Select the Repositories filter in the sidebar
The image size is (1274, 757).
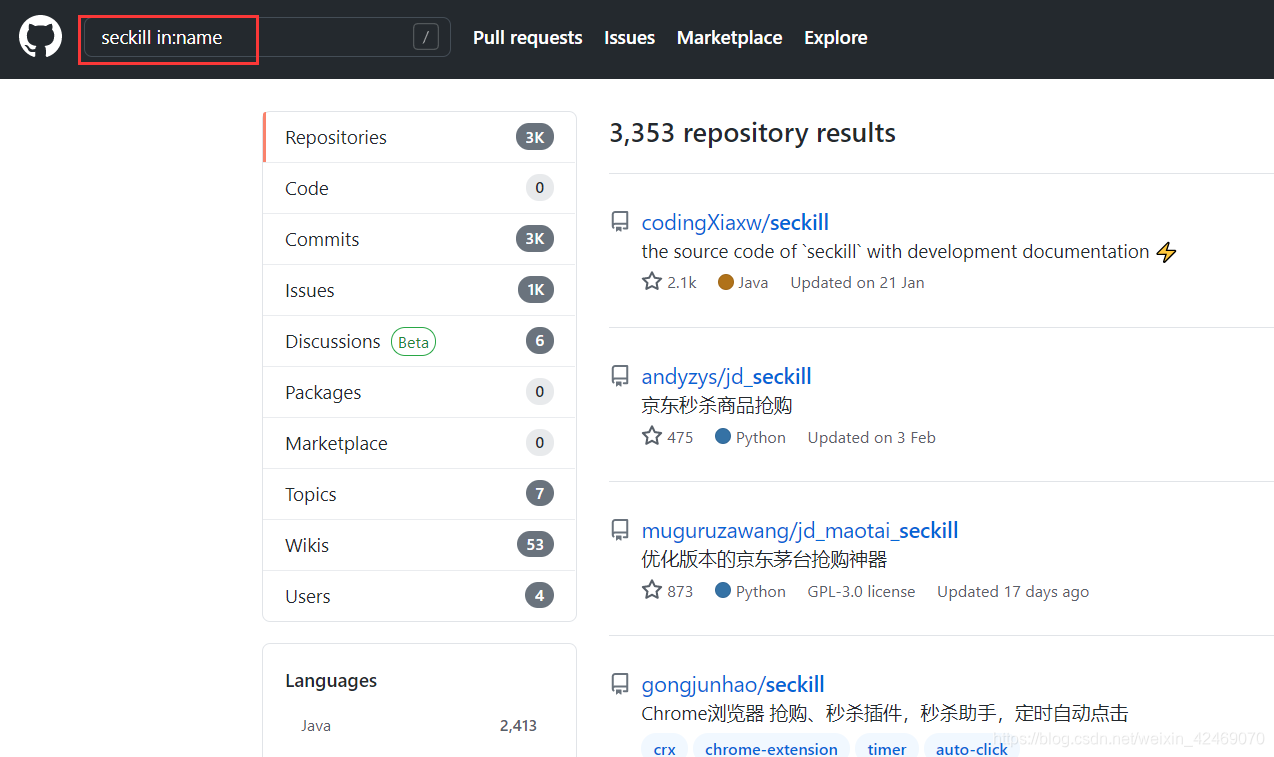[419, 137]
